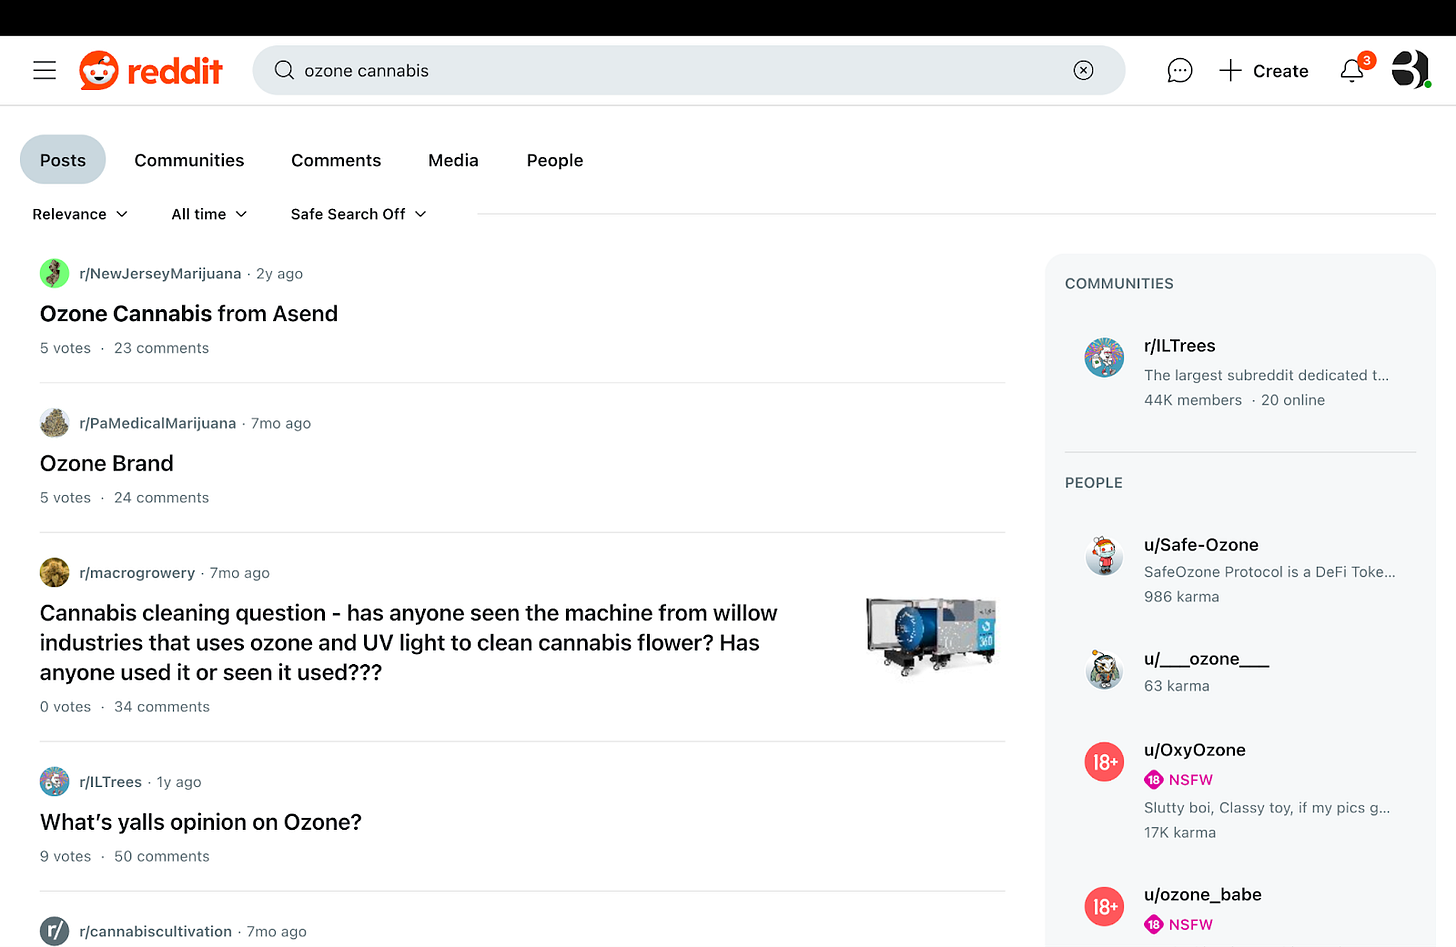Open the r/PaMedicalMarijuana subreddit link
The image size is (1456, 947).
pyautogui.click(x=158, y=423)
